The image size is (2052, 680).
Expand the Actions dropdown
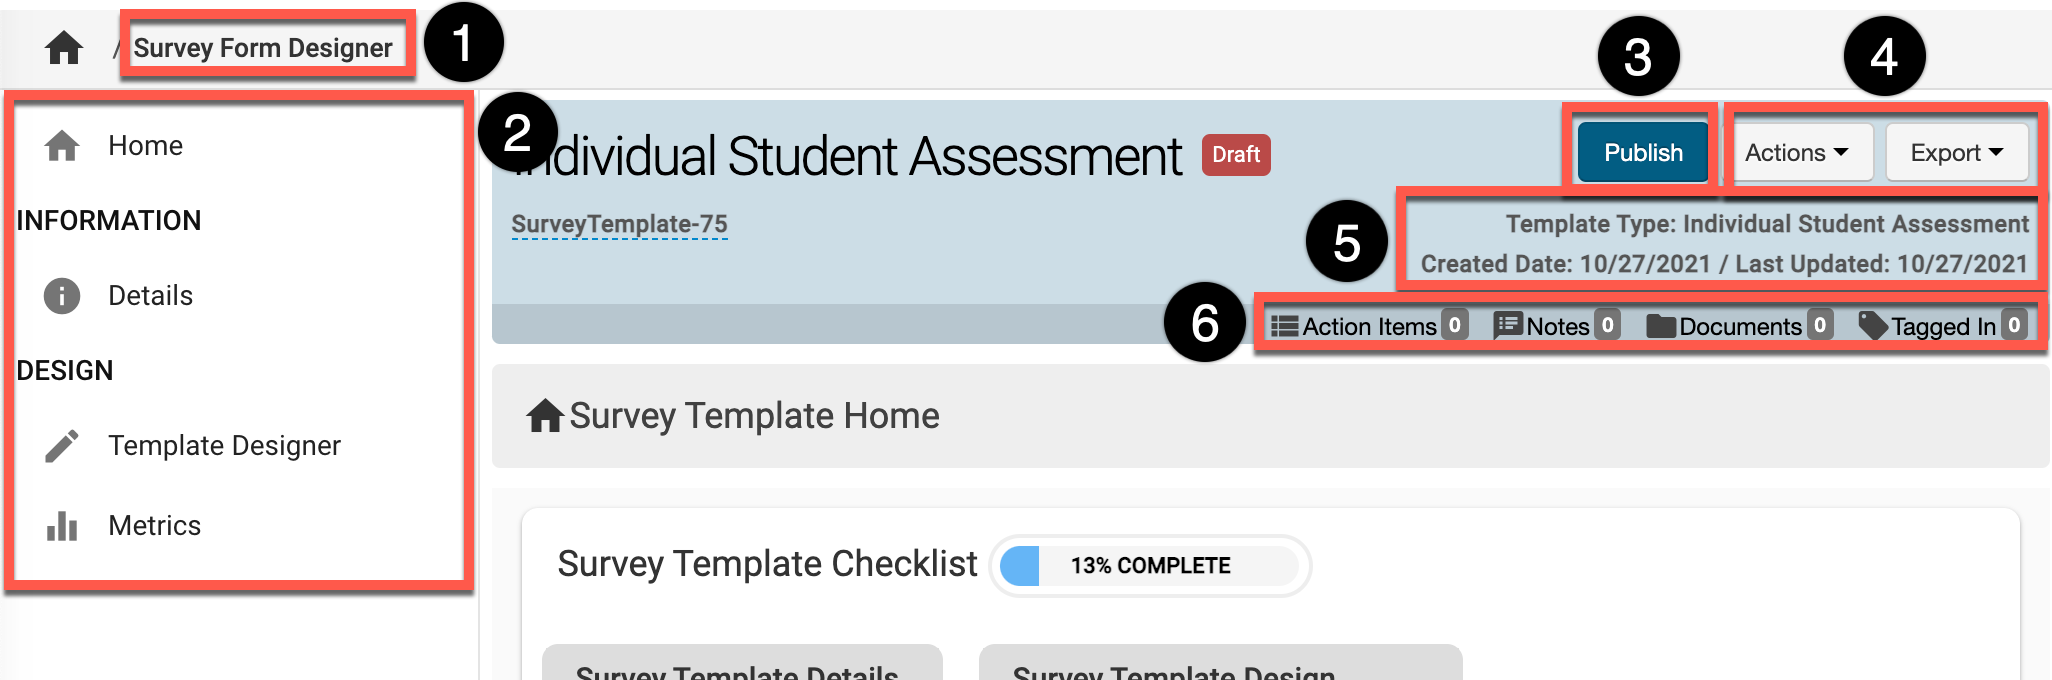(x=1797, y=153)
